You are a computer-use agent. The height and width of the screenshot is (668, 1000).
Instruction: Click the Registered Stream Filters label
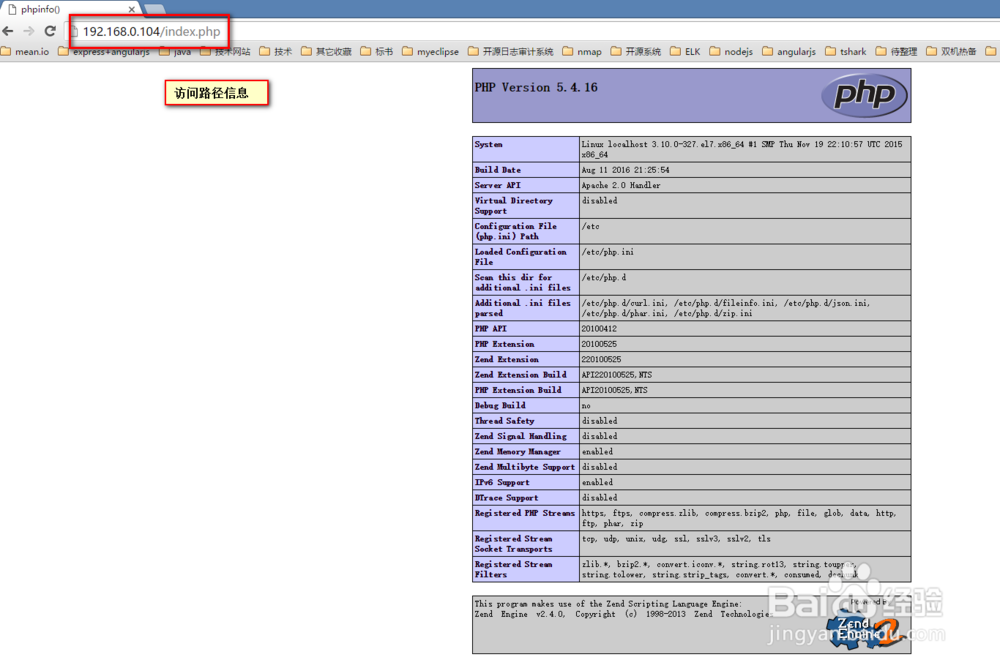[x=513, y=569]
